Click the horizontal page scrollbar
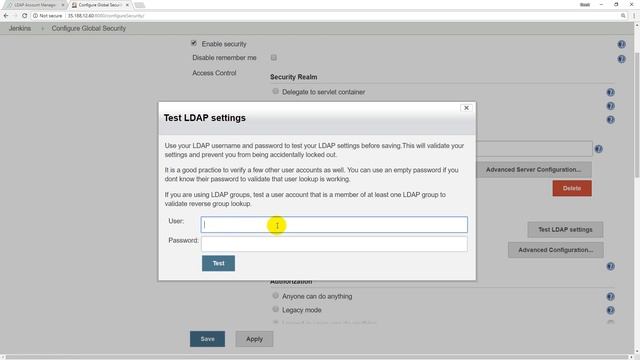Viewport: 640px width, 360px height. tap(316, 357)
